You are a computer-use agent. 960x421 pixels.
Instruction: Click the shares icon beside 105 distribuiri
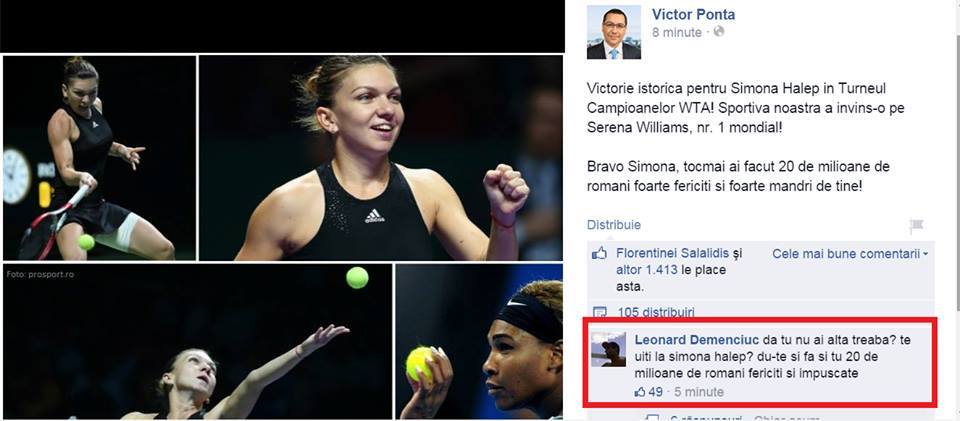tap(600, 312)
